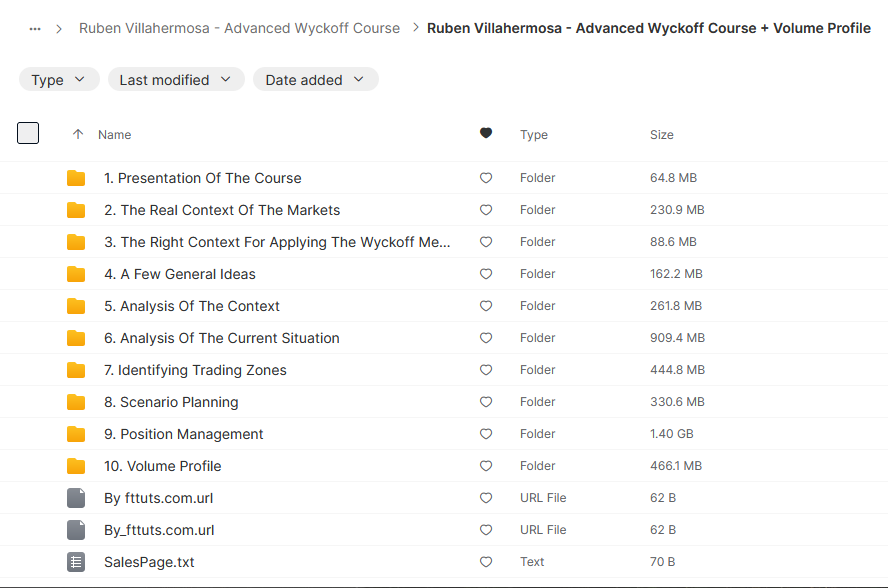The width and height of the screenshot is (888, 588).
Task: Click the 444.8 MB size value
Action: [677, 370]
